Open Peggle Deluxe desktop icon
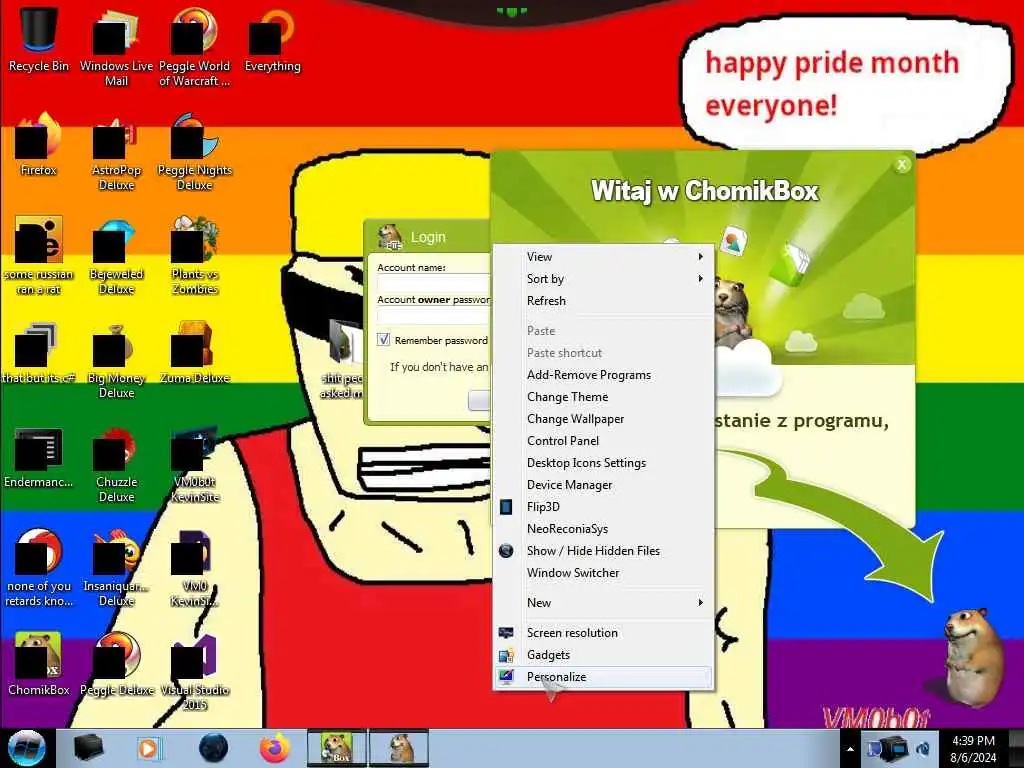 coord(116,664)
